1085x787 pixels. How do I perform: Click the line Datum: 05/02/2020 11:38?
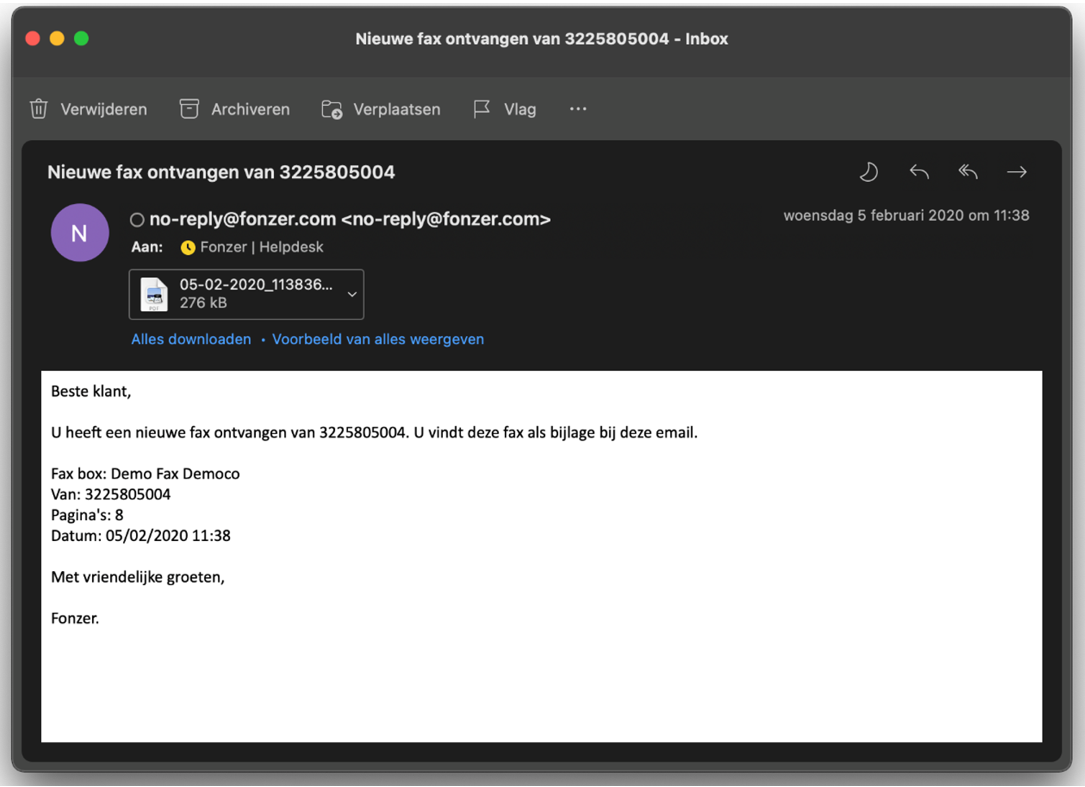(x=140, y=536)
